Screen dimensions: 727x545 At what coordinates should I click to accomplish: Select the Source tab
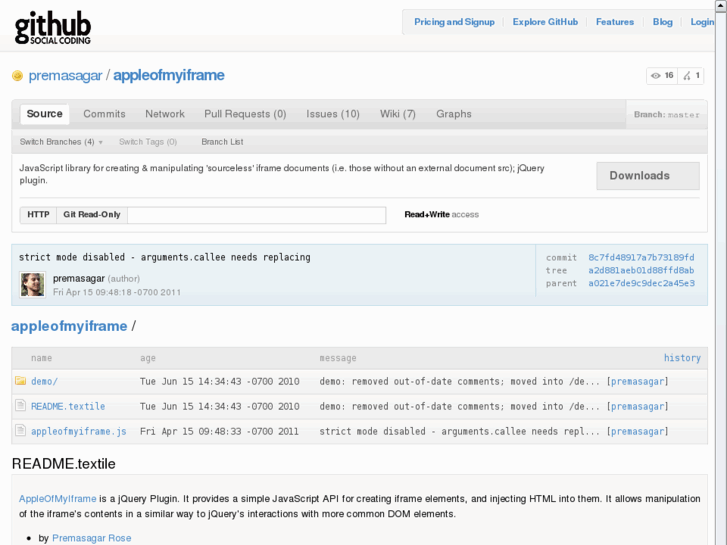tap(45, 114)
